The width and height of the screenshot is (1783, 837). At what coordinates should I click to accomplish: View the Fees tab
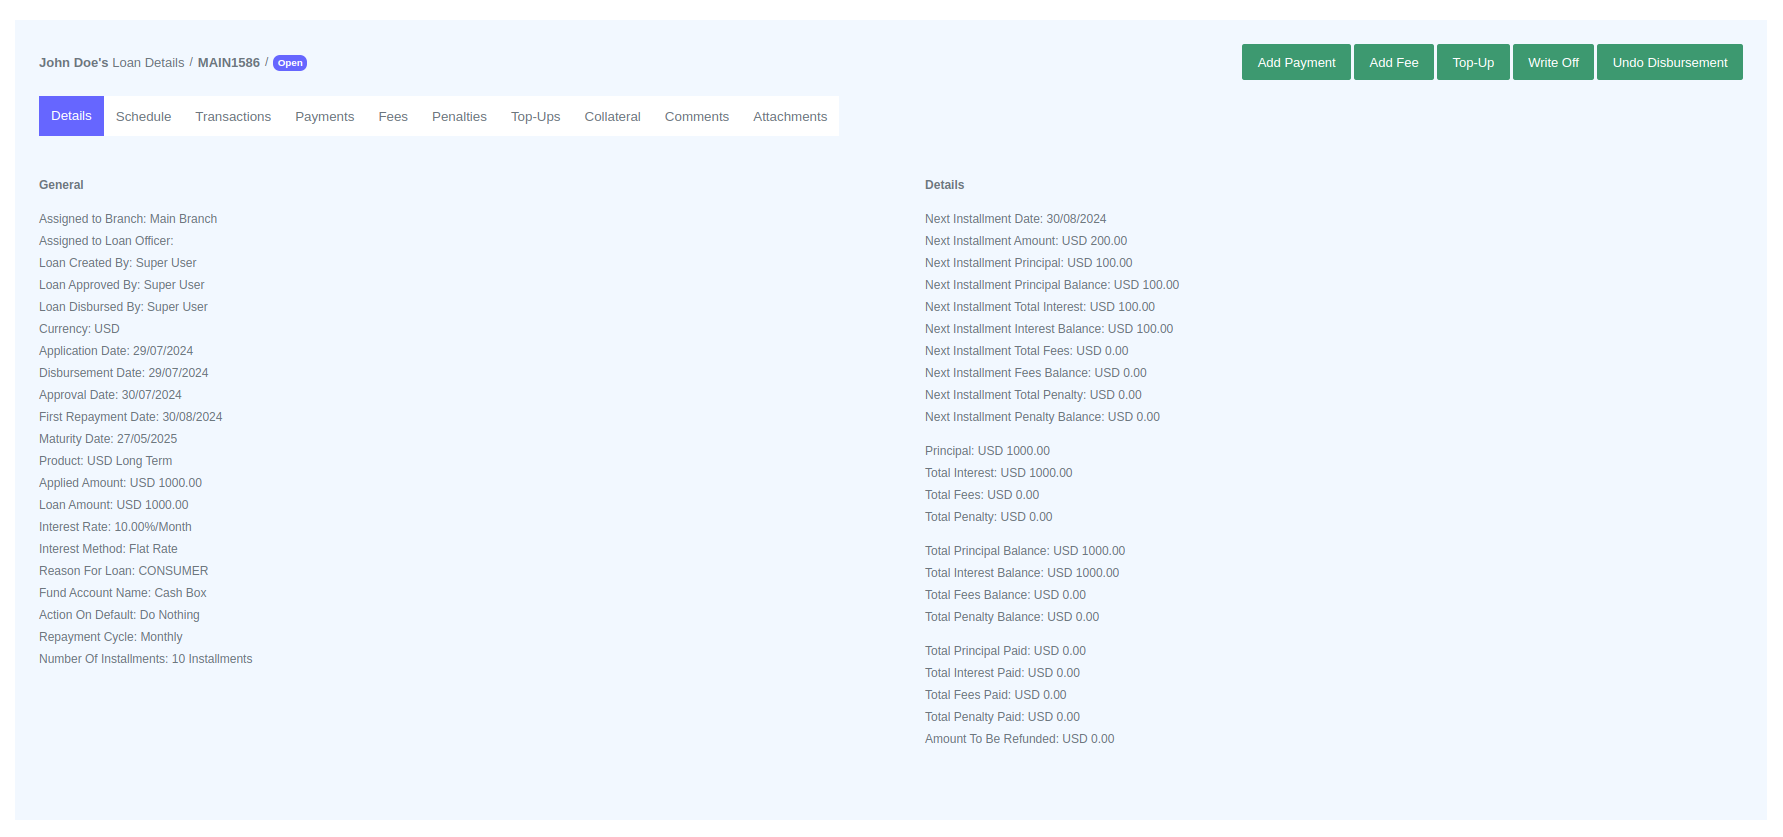pyautogui.click(x=393, y=117)
